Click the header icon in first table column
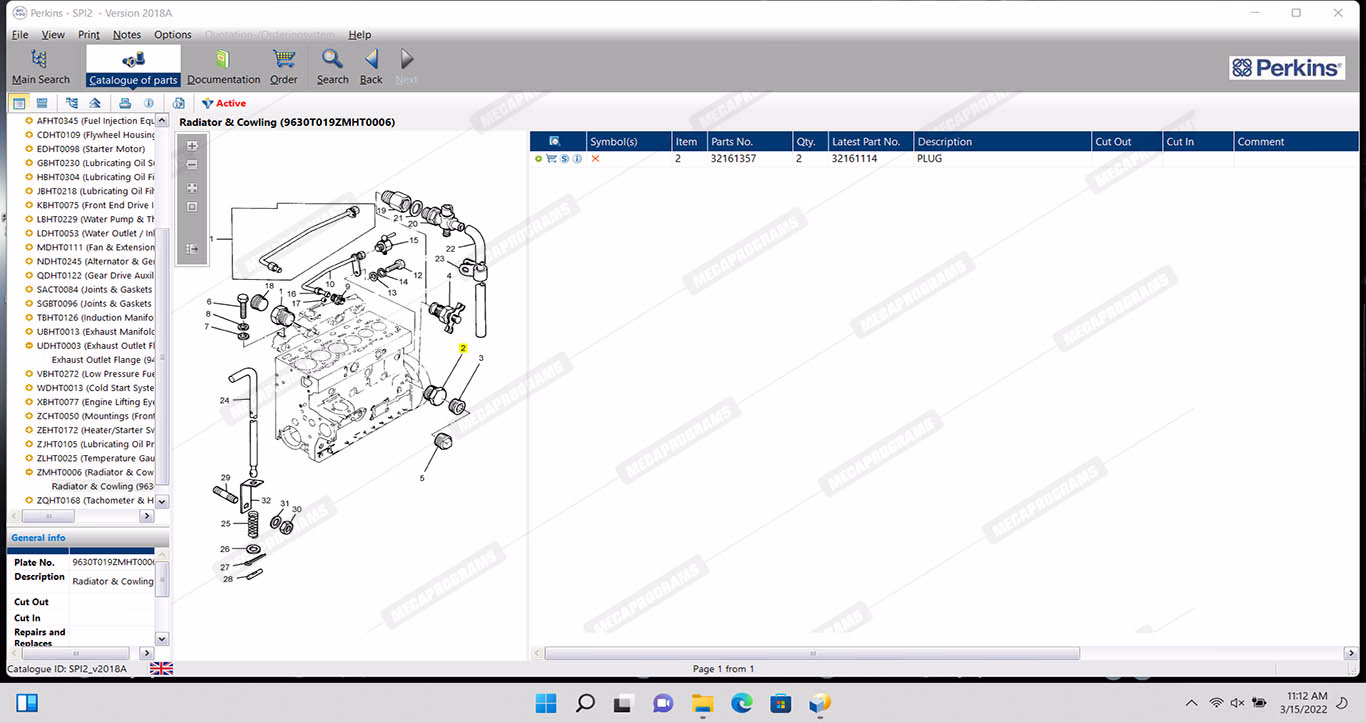 pyautogui.click(x=555, y=142)
